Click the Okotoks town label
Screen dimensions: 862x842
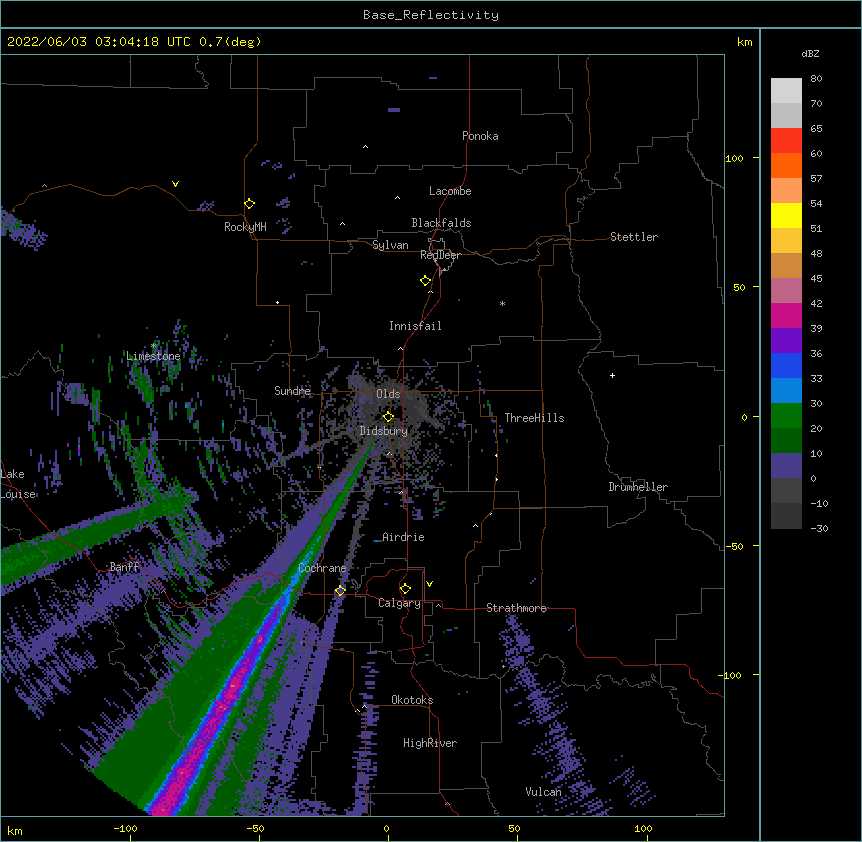pyautogui.click(x=412, y=700)
